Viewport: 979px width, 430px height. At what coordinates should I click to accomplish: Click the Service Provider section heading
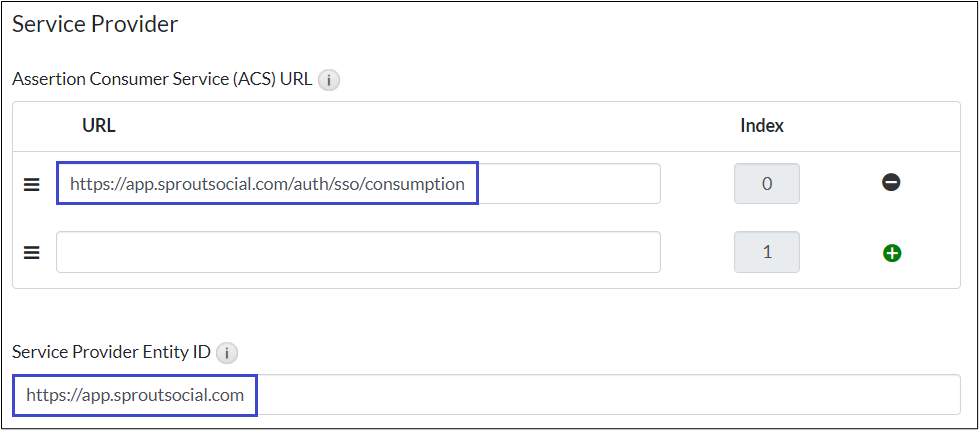coord(95,24)
